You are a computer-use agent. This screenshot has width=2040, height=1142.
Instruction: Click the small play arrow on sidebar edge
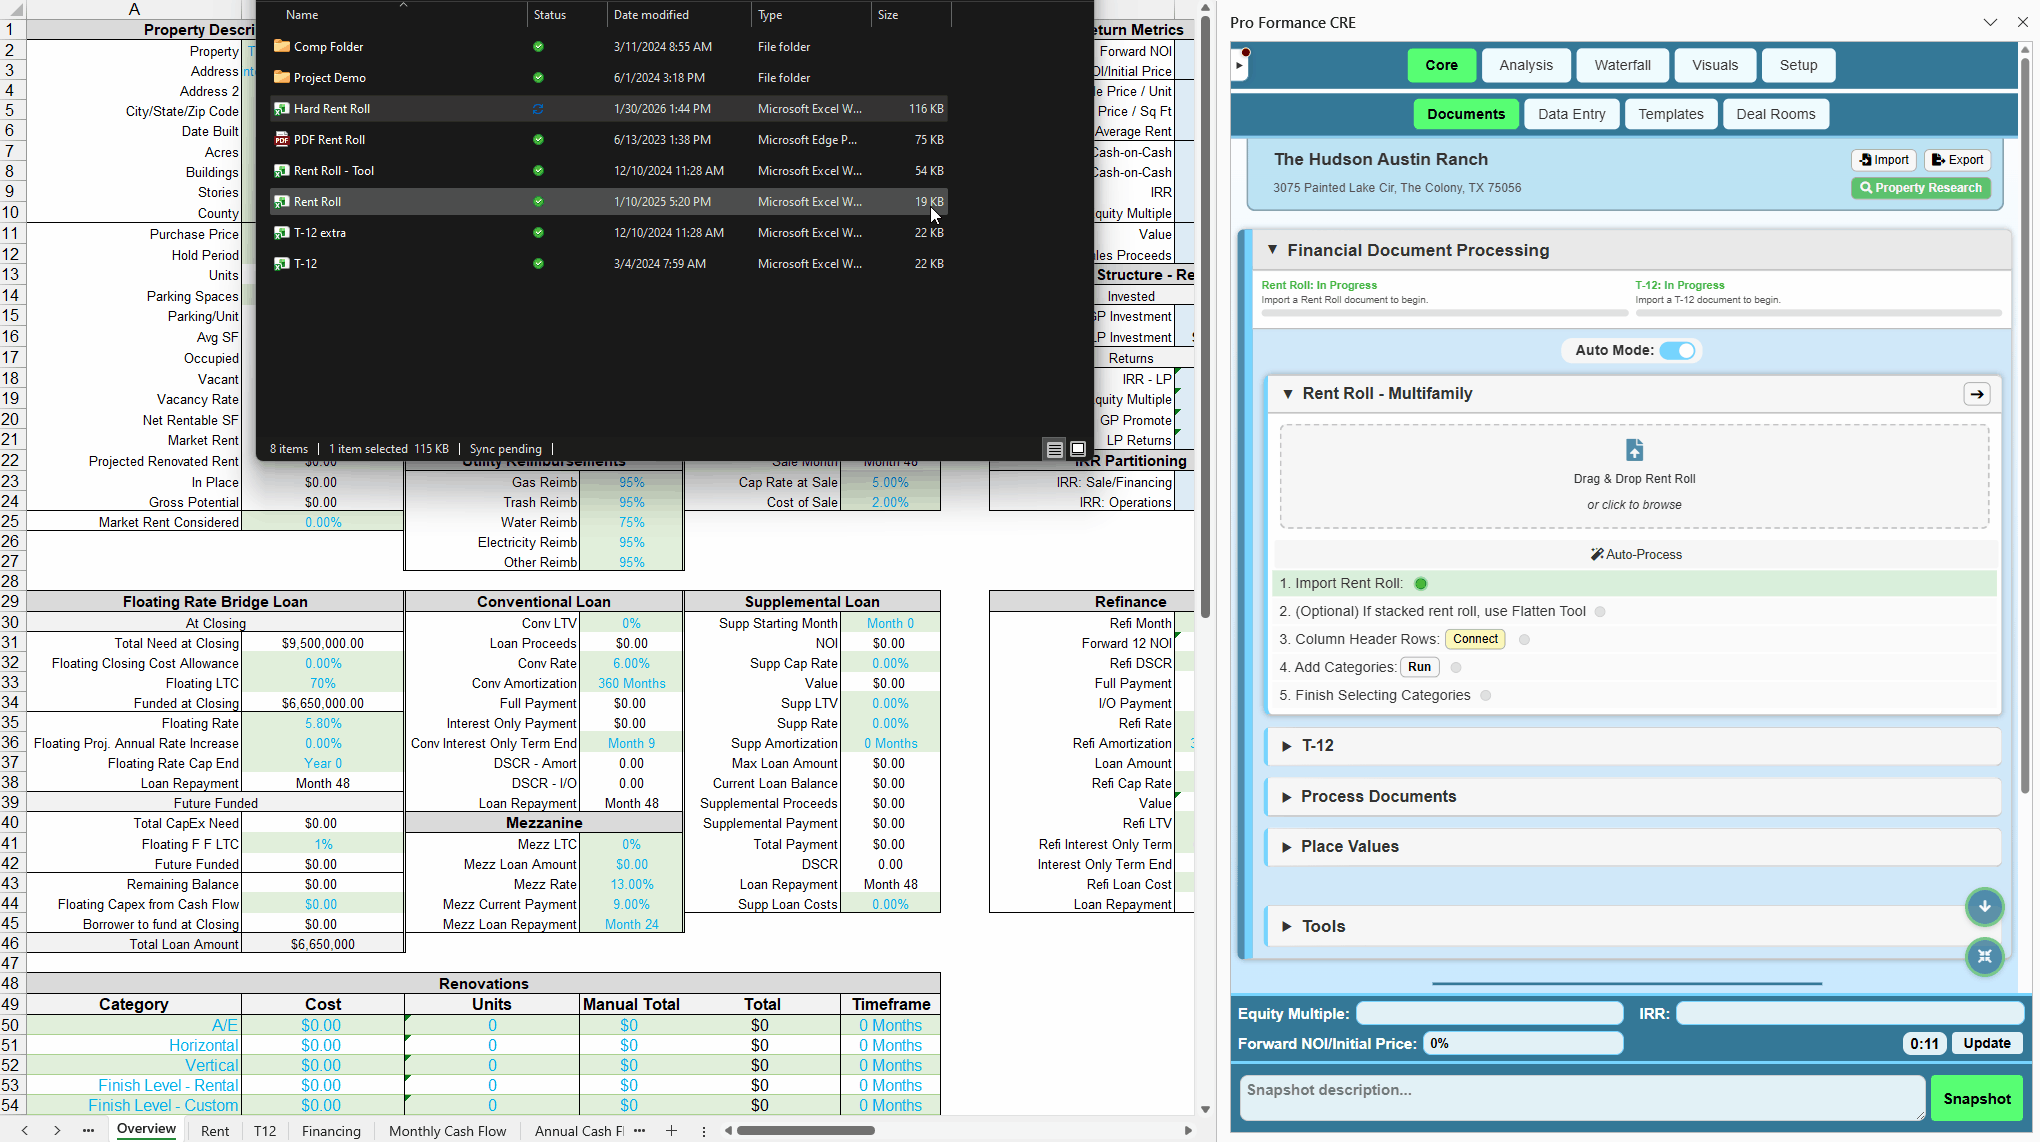coord(1239,66)
